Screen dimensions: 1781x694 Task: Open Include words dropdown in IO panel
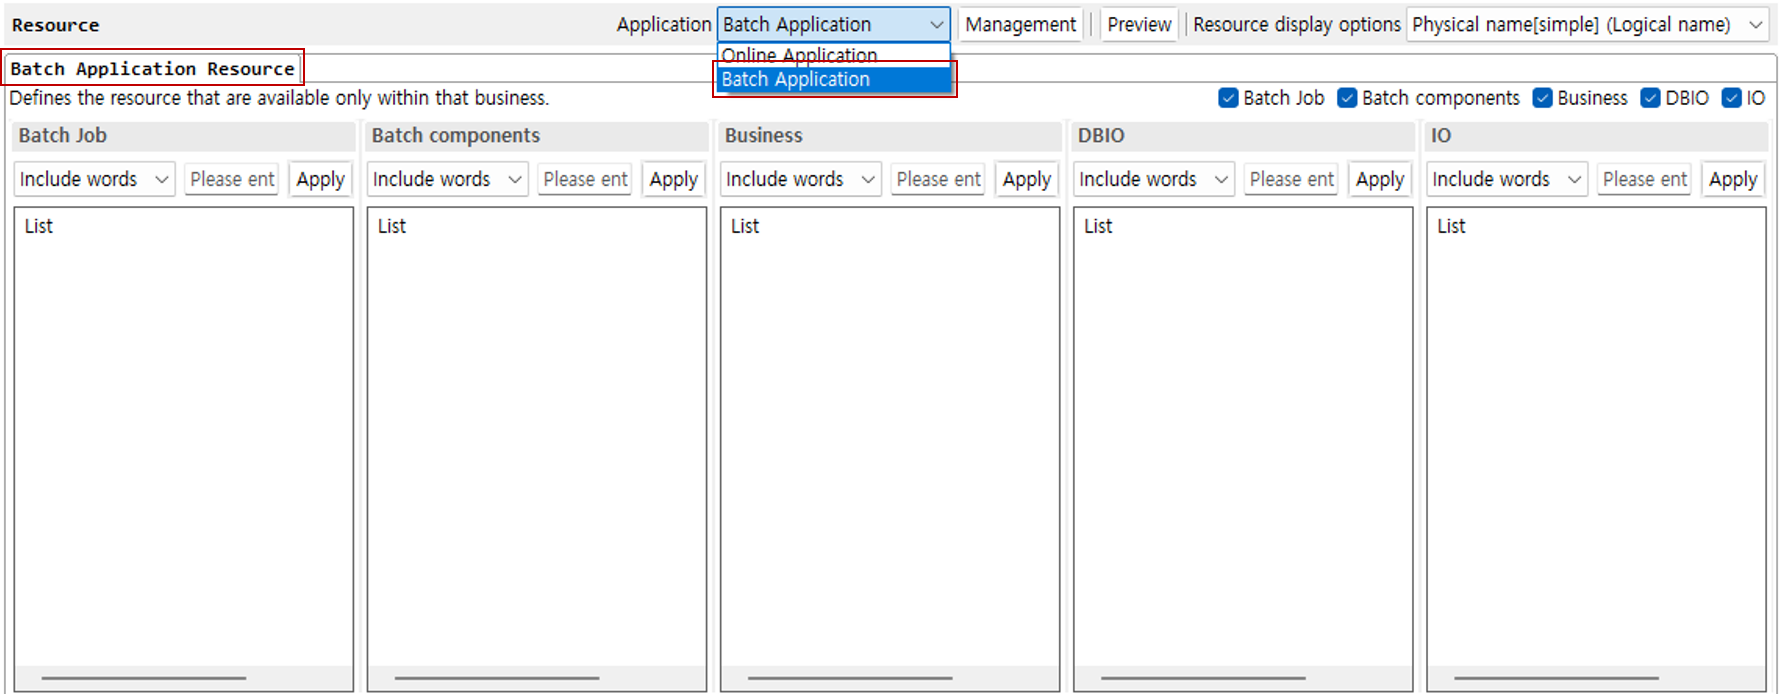[1507, 179]
